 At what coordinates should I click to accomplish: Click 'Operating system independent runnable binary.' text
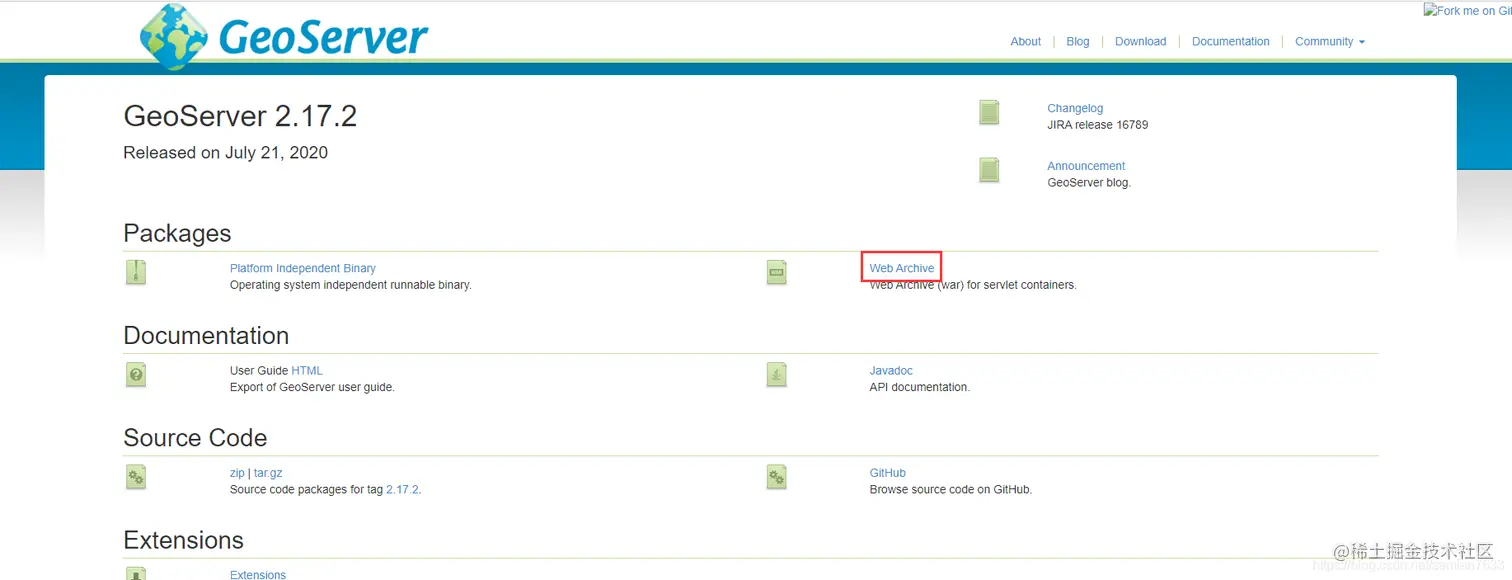click(350, 285)
